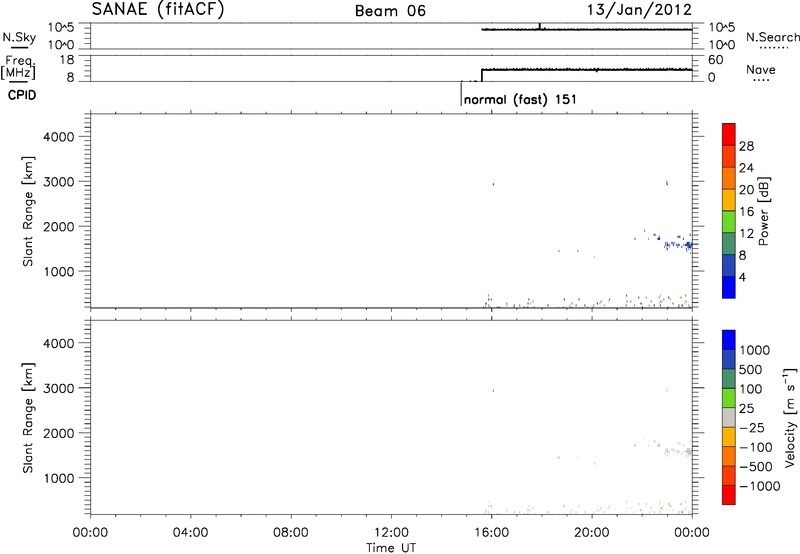This screenshot has height=554, width=800.
Task: Click the Power [dB] colorbar title
Action: coord(765,216)
